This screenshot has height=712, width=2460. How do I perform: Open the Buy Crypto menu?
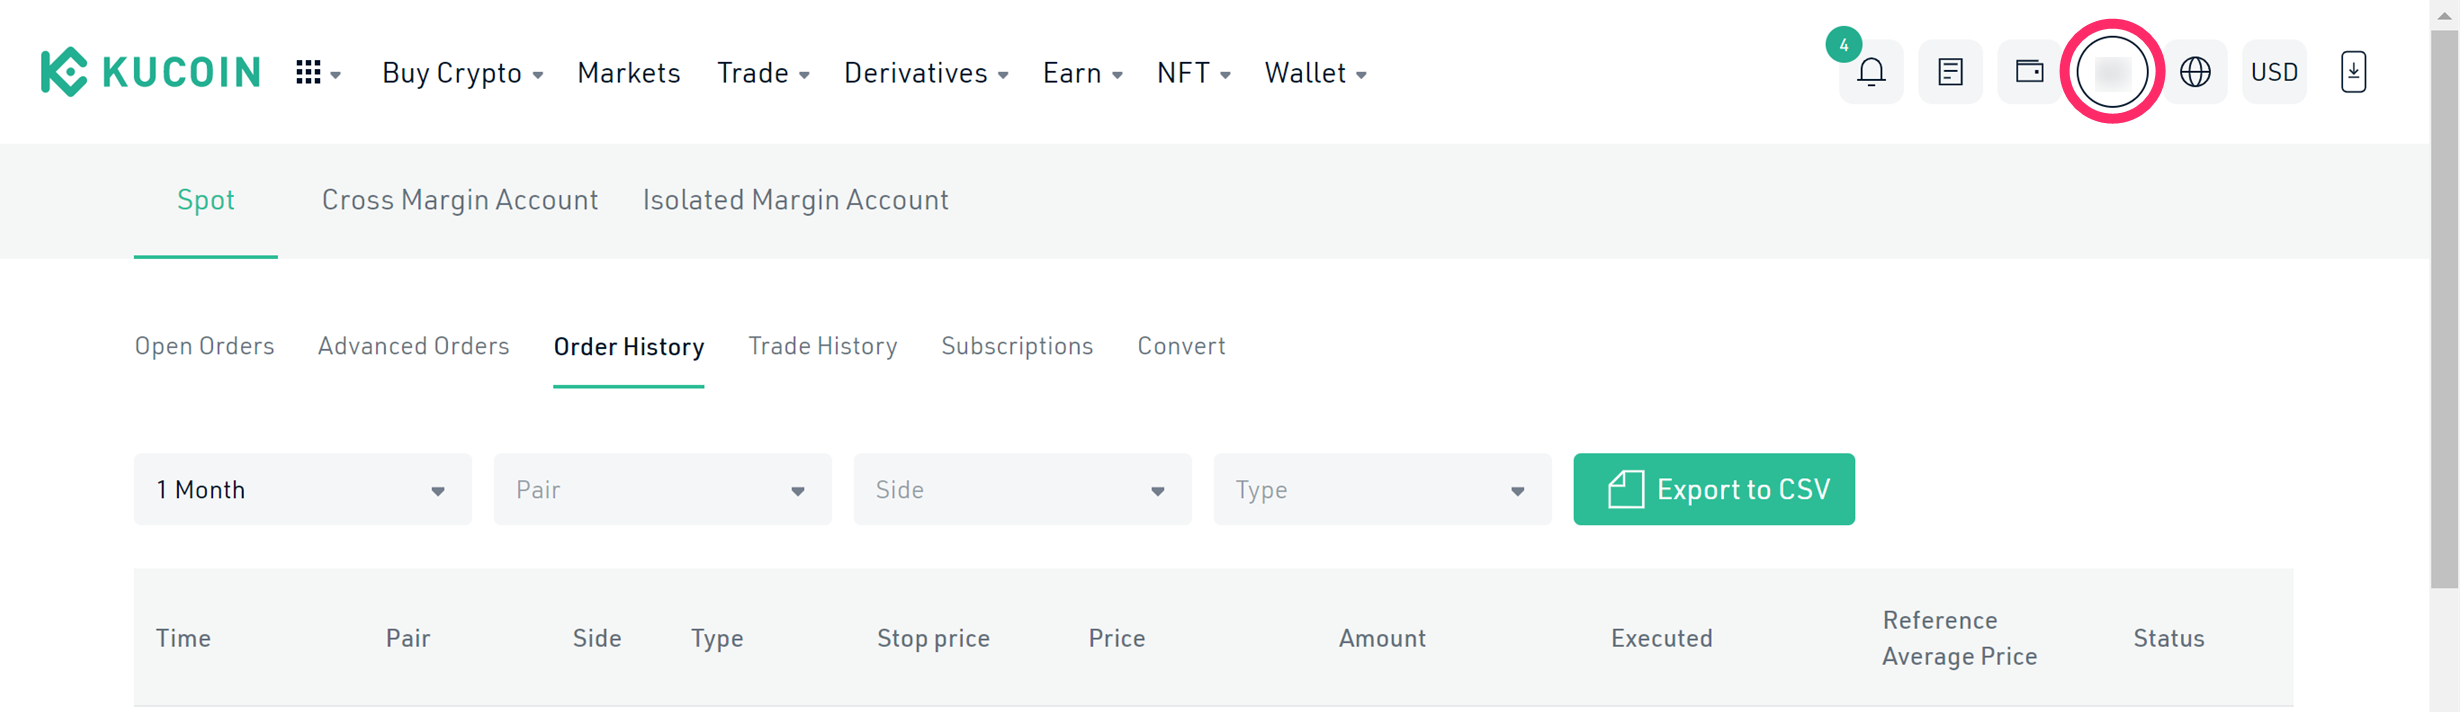pos(462,73)
